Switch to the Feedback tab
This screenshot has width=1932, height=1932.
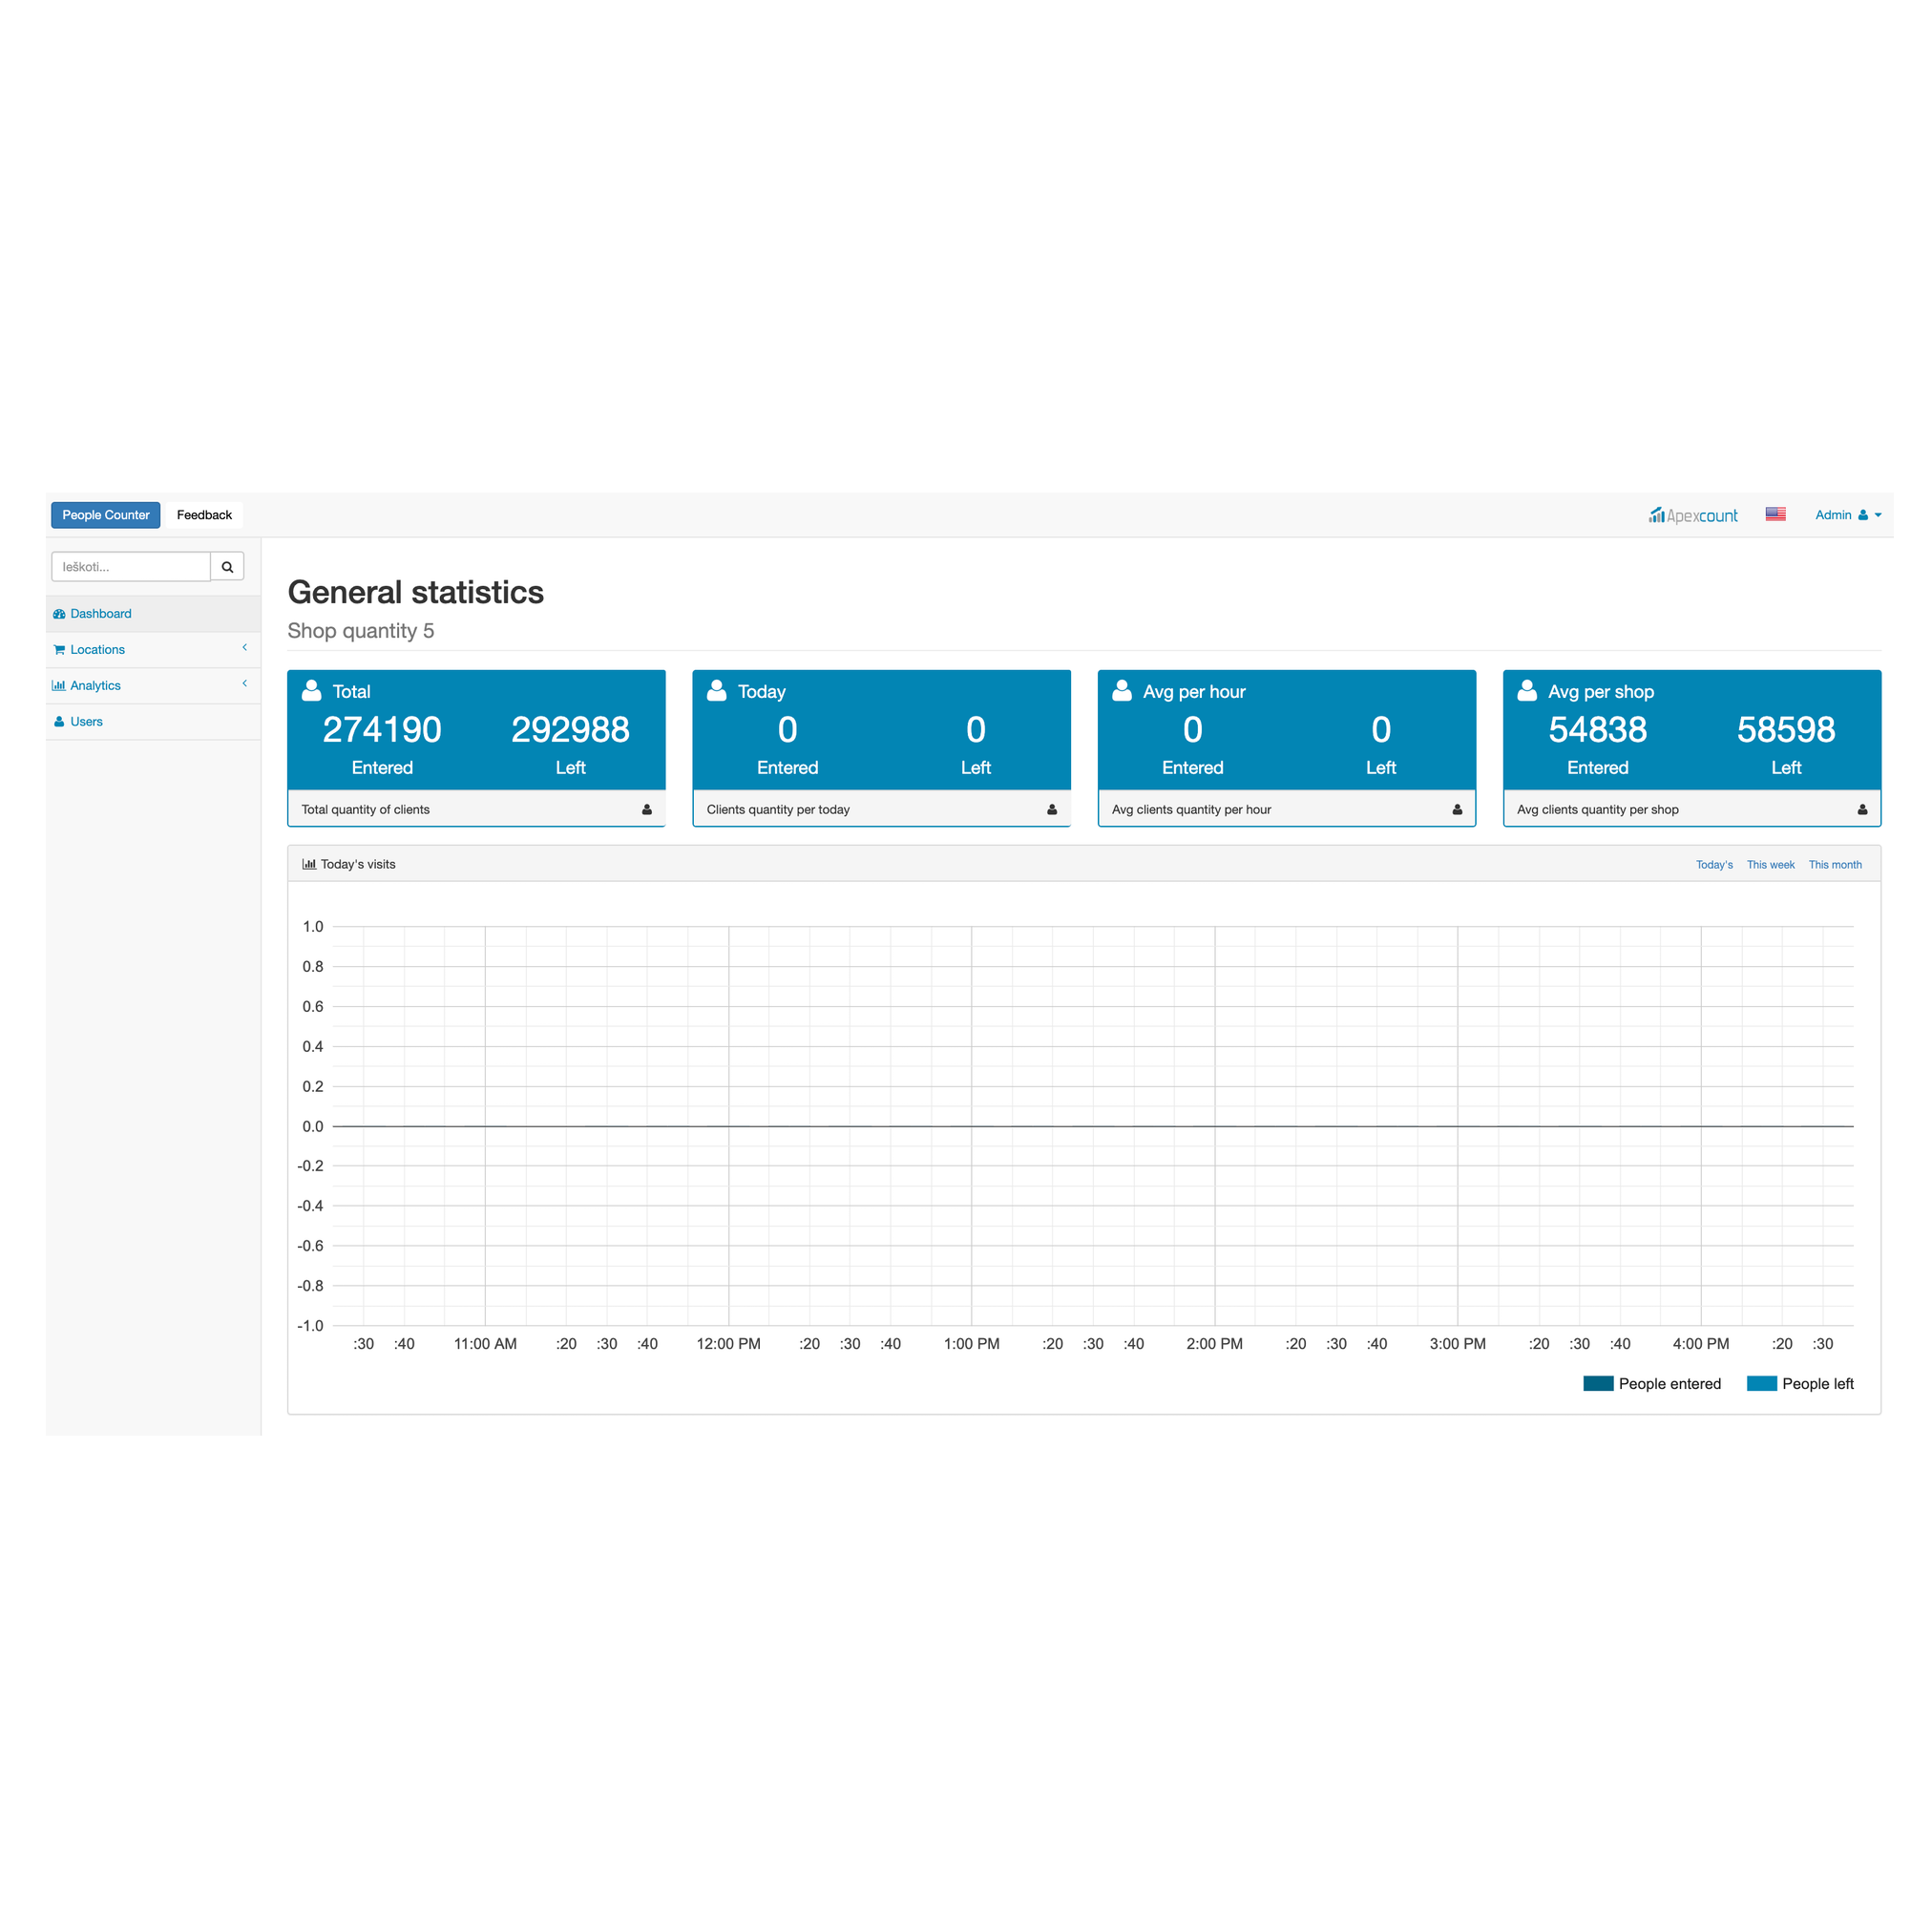[x=204, y=515]
